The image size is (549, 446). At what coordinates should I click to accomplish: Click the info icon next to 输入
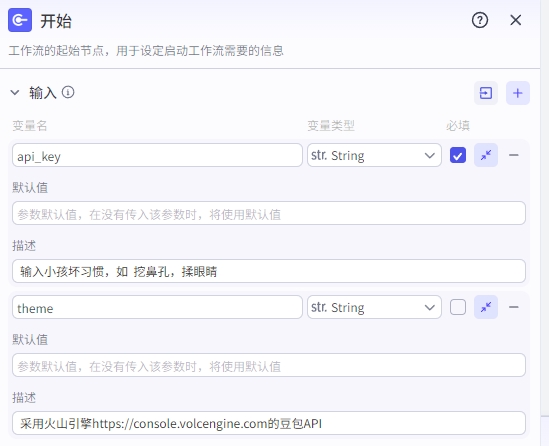click(68, 92)
